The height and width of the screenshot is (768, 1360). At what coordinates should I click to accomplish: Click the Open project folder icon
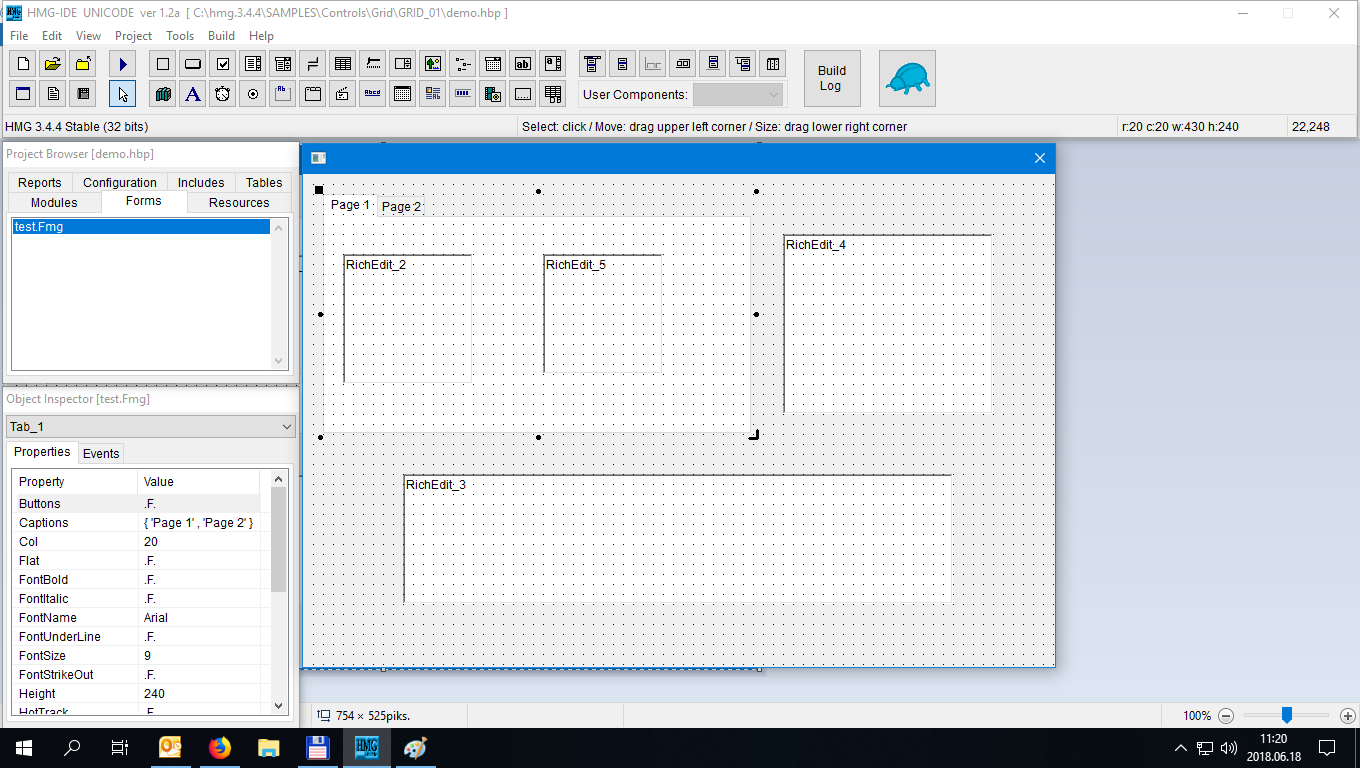tap(53, 64)
